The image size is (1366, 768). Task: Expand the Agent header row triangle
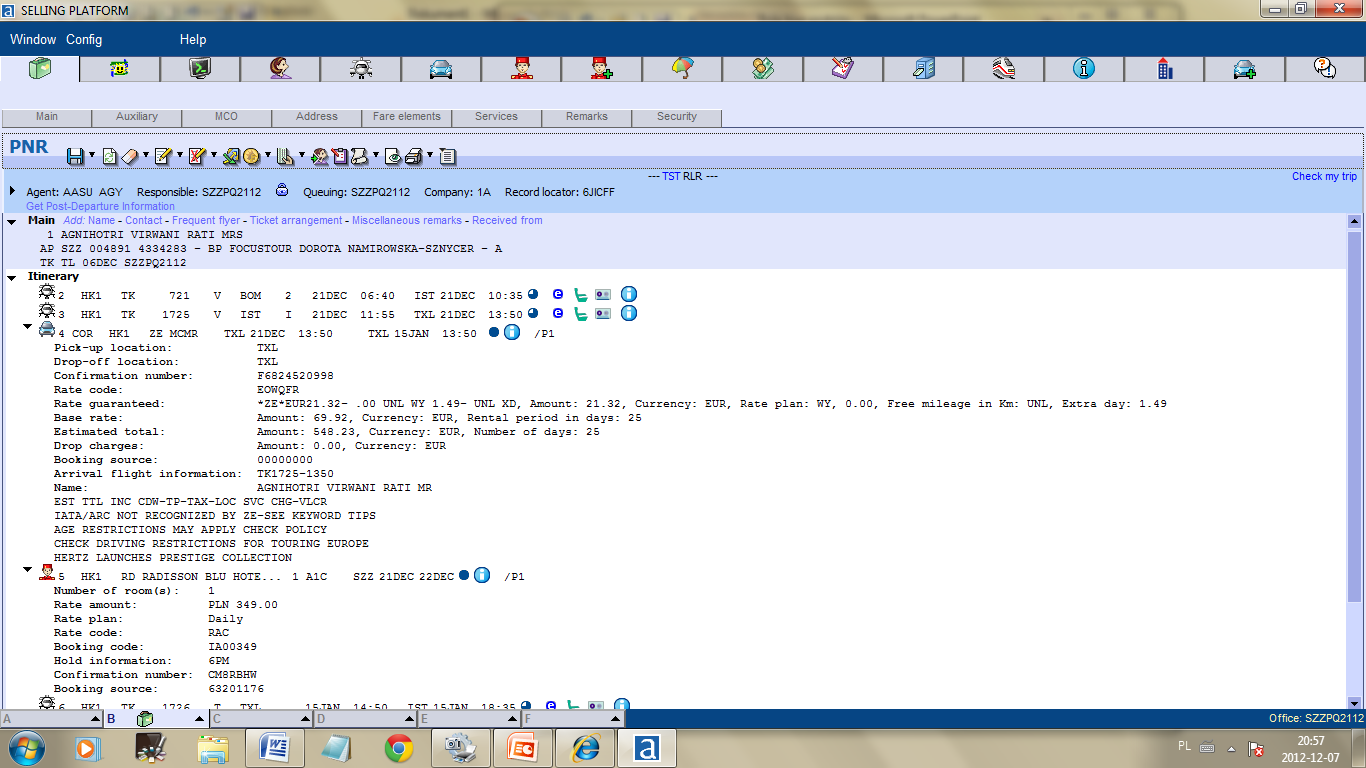[12, 190]
